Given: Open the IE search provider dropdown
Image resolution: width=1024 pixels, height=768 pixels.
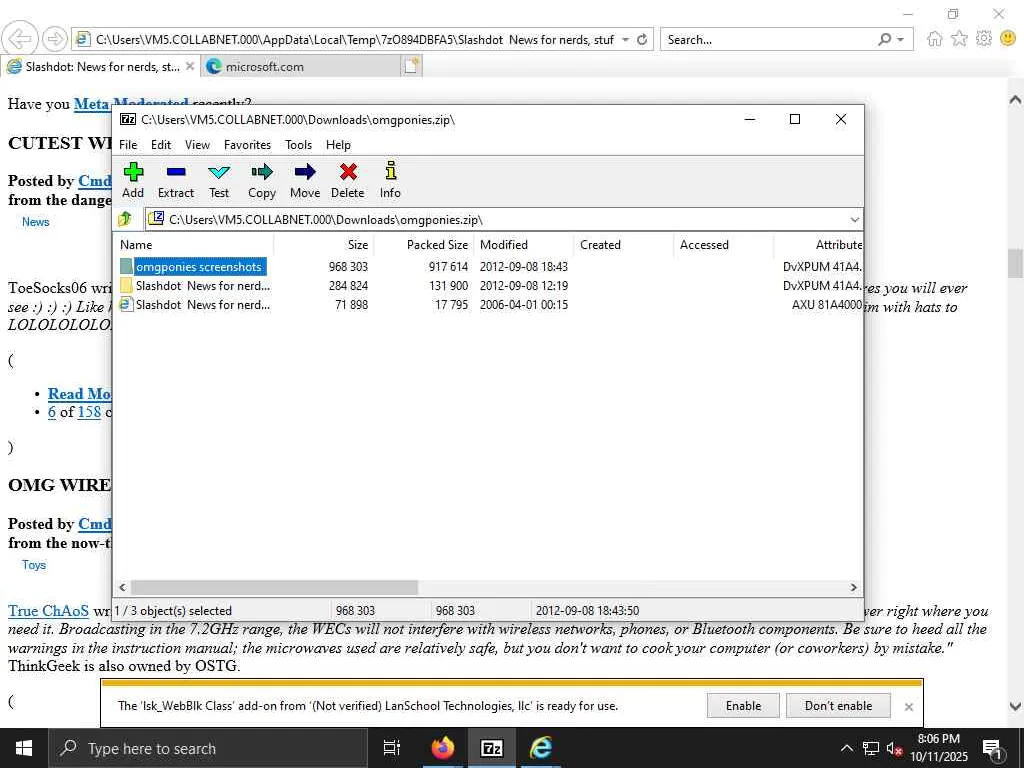Looking at the screenshot, I should pyautogui.click(x=901, y=39).
